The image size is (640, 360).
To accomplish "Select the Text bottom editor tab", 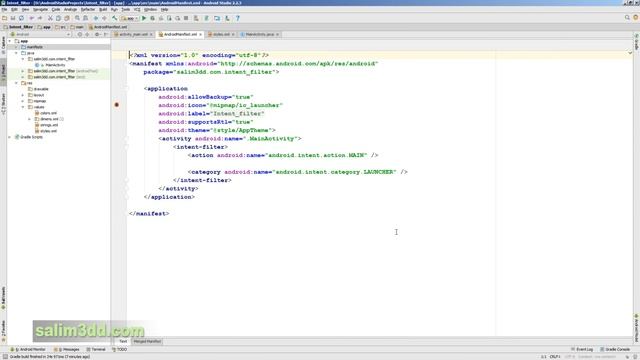I will pyautogui.click(x=123, y=341).
